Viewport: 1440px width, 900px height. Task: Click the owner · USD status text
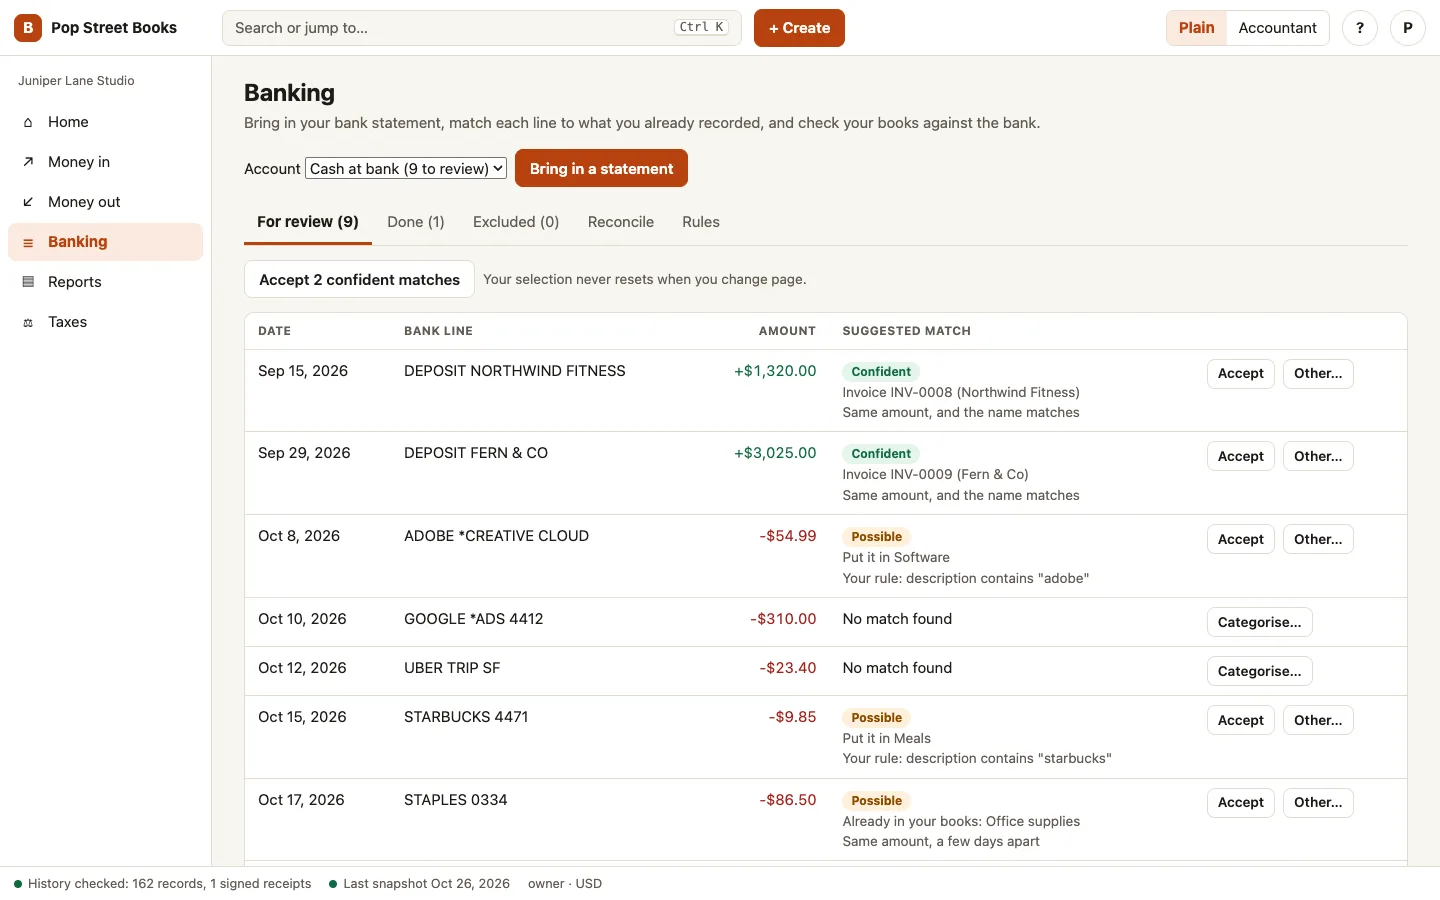point(565,884)
